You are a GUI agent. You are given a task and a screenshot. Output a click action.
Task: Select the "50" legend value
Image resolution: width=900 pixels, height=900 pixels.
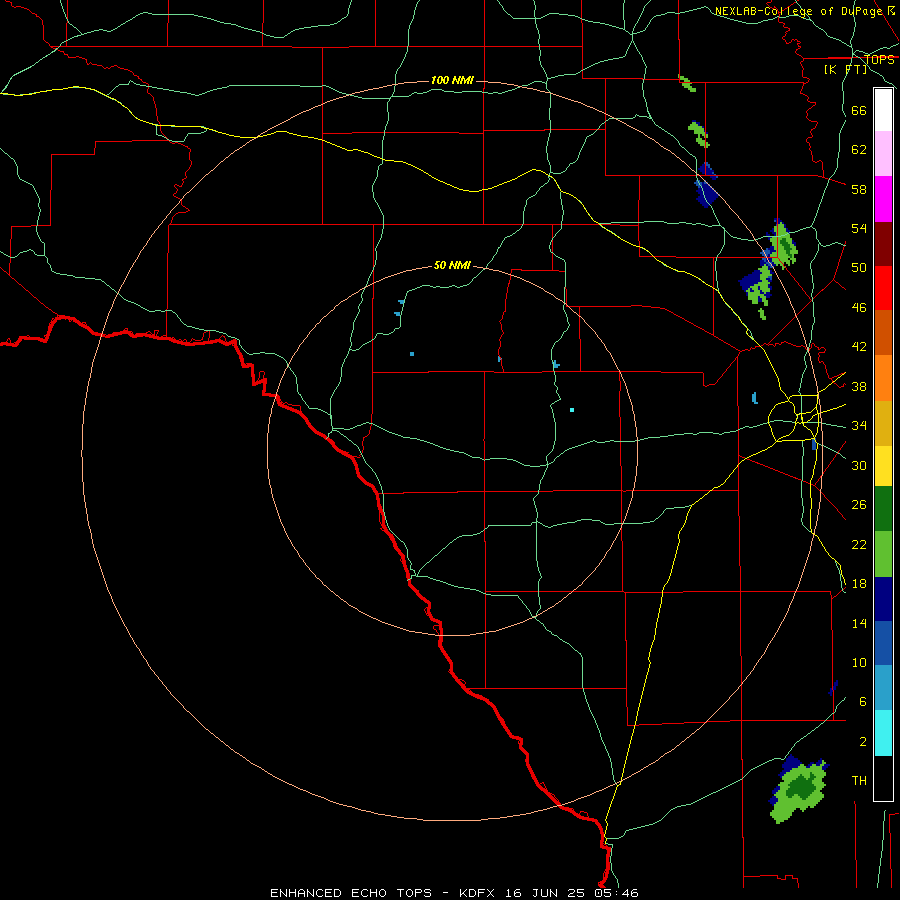tap(859, 268)
